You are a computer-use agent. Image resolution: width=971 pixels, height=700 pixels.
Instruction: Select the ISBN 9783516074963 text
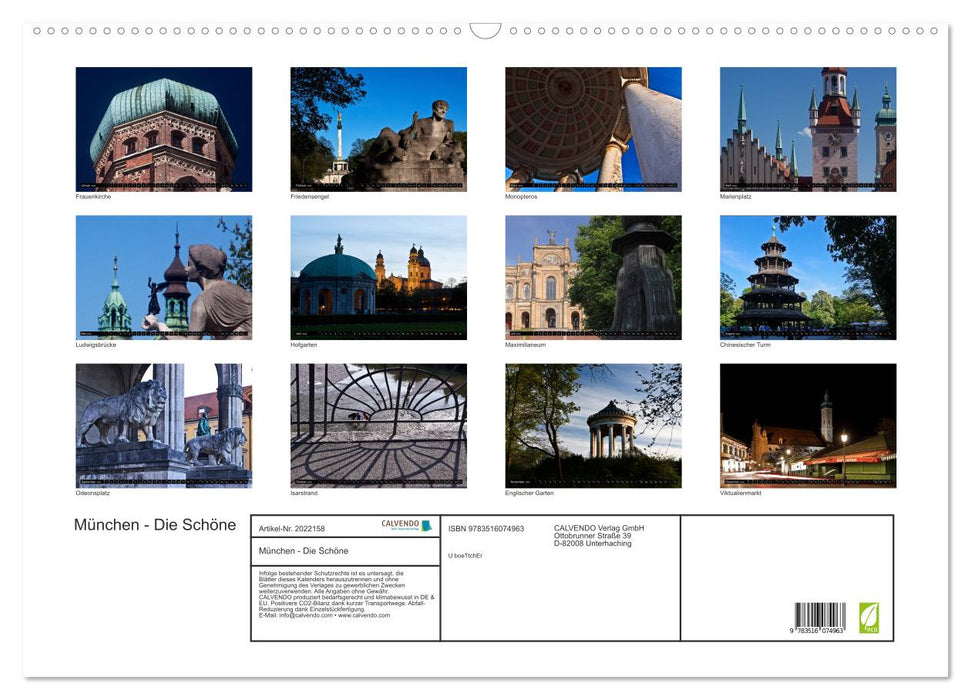[487, 527]
